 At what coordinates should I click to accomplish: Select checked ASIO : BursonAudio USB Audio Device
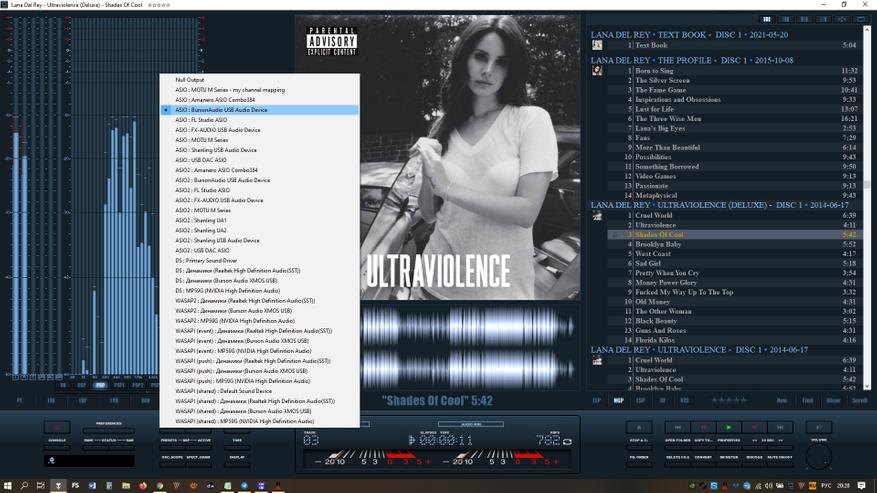[x=260, y=110]
